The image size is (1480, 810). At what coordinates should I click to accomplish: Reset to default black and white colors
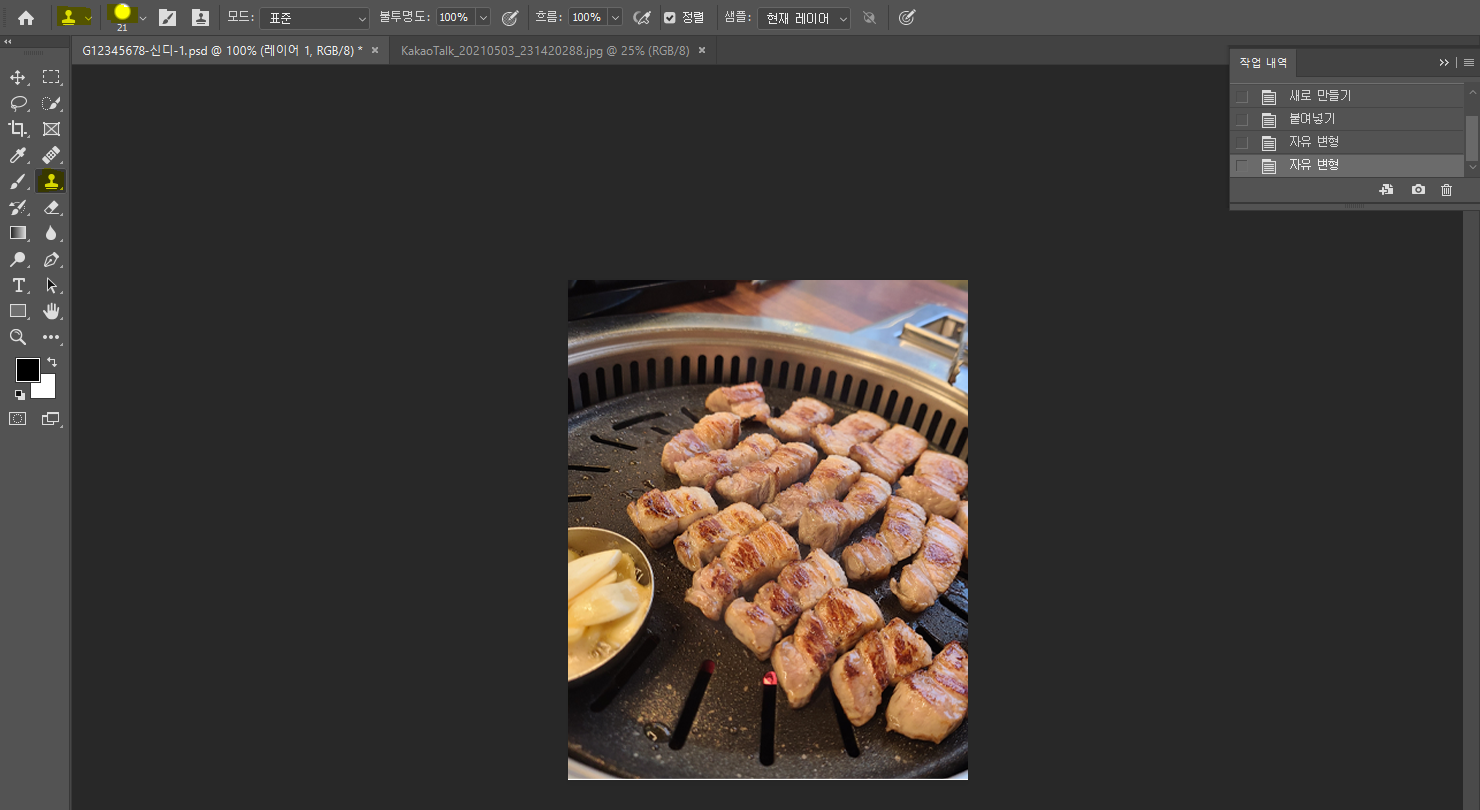click(19, 395)
